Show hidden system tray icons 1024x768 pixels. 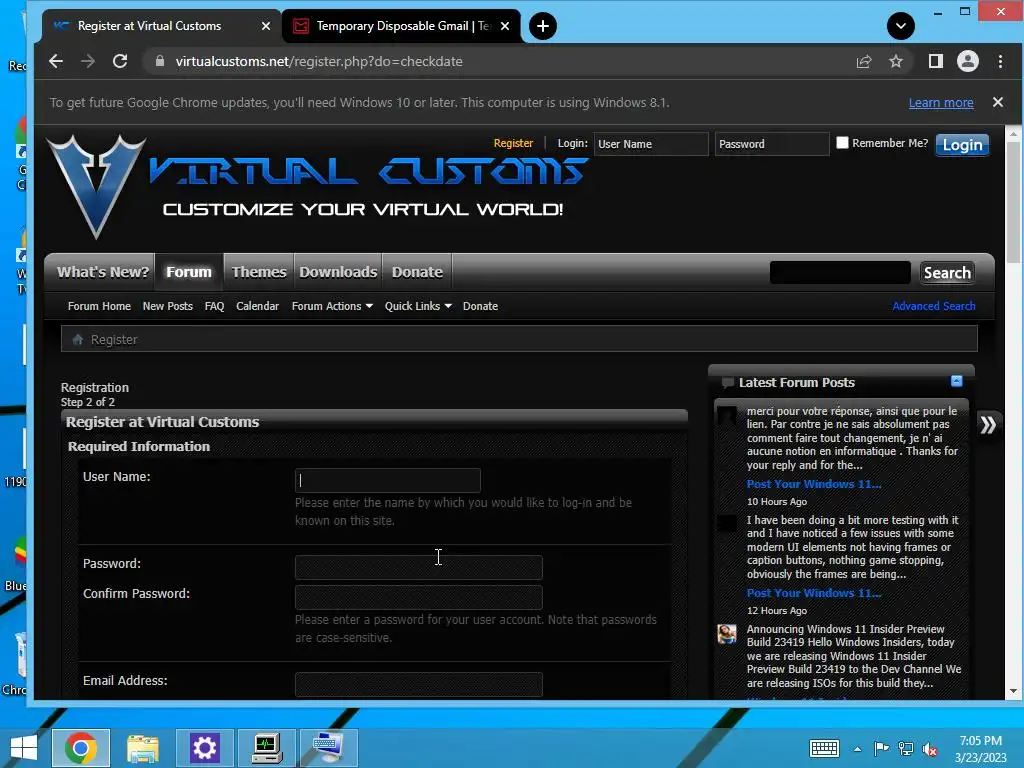pos(857,749)
